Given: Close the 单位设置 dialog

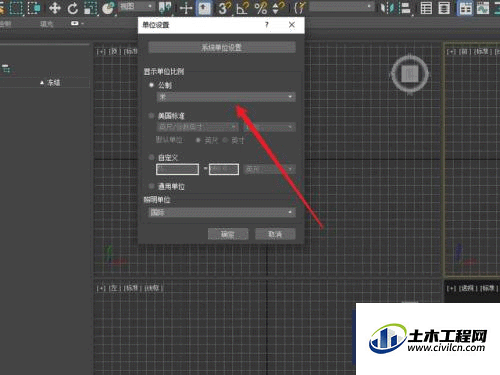Looking at the screenshot, I should coord(292,25).
